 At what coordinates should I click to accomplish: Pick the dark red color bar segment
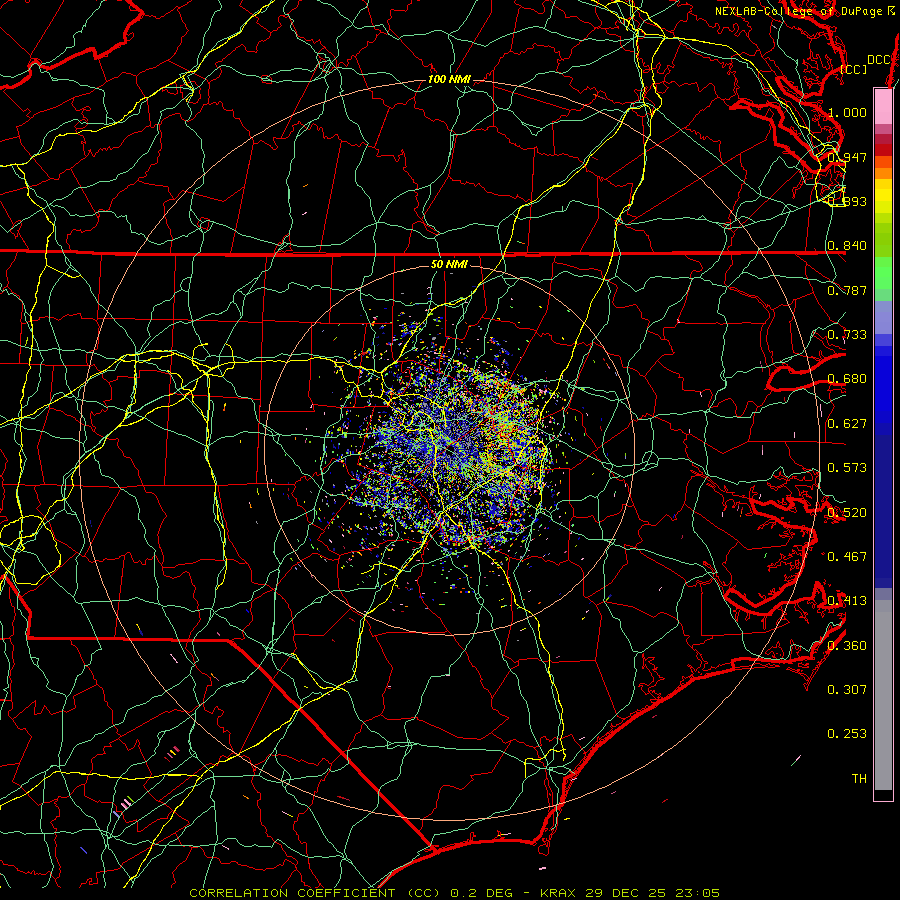click(x=883, y=150)
